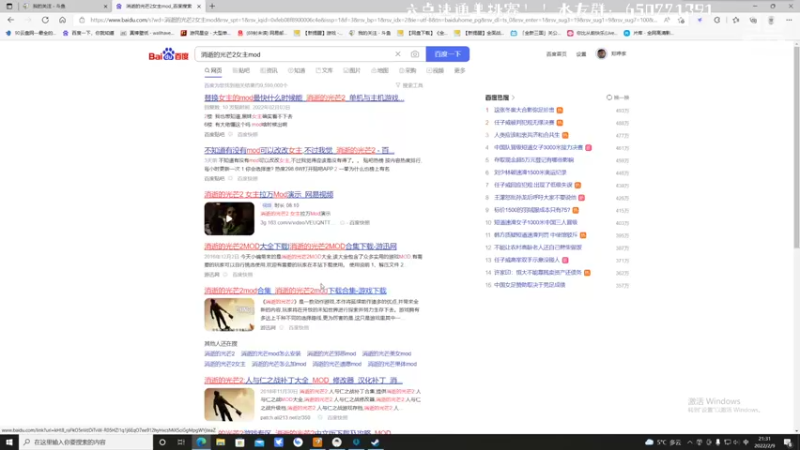Viewport: 800px width, 450px height.
Task: Switch to the 采购 tab
Action: [x=408, y=70]
